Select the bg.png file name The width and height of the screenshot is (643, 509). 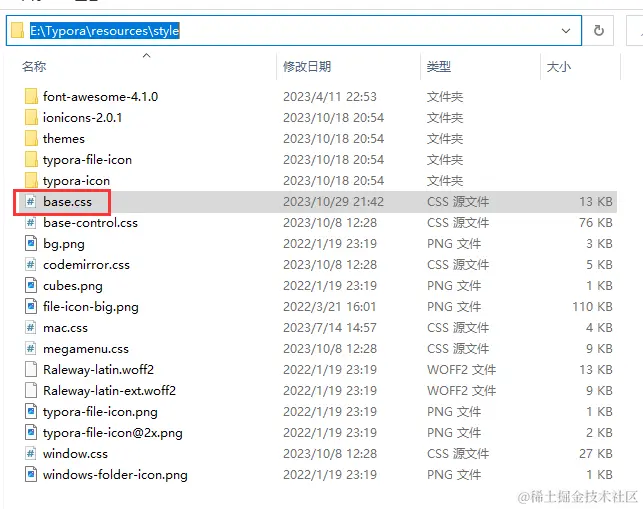coord(64,244)
